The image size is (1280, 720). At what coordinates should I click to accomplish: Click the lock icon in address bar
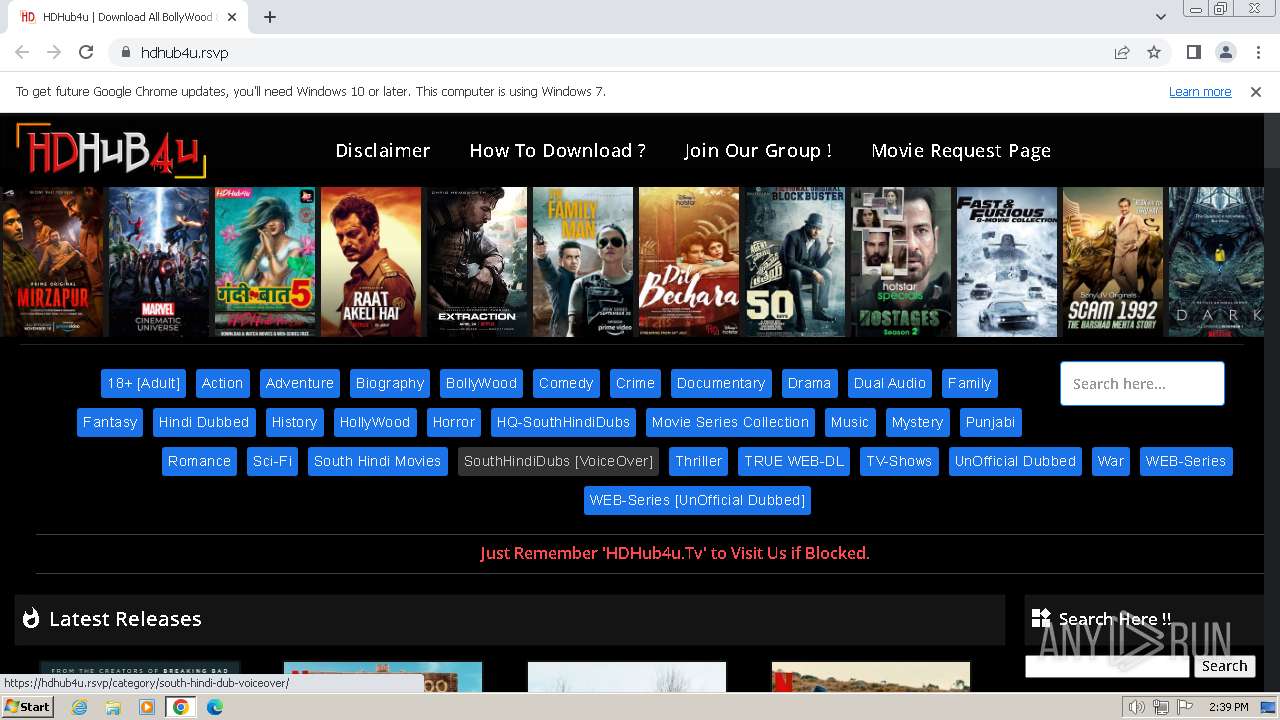[x=125, y=52]
